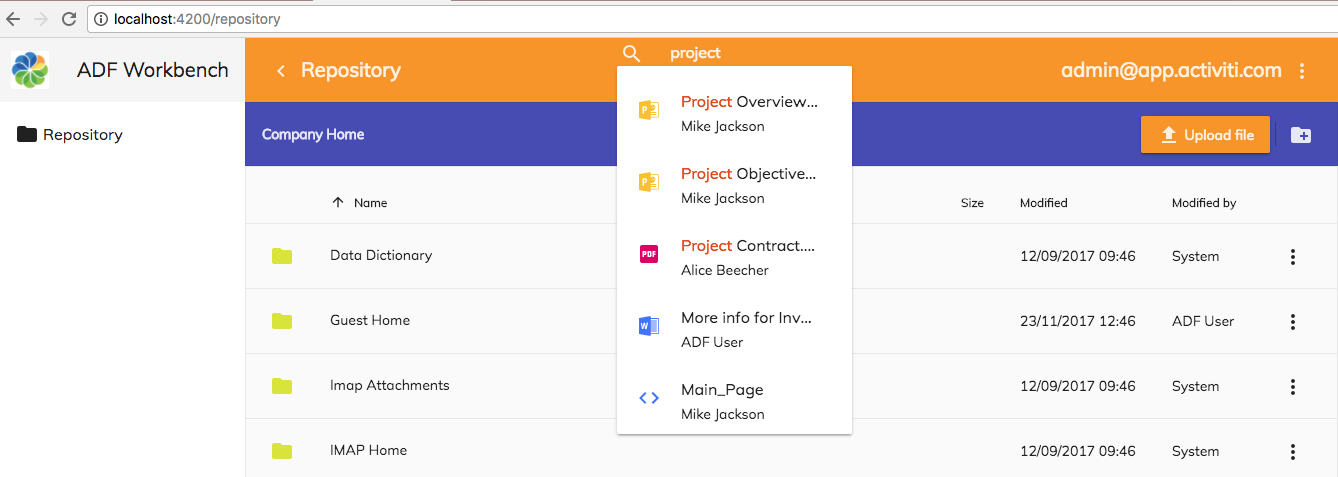Screen dimensions: 1338x477
Task: Sort the list by Name column header
Action: point(370,203)
